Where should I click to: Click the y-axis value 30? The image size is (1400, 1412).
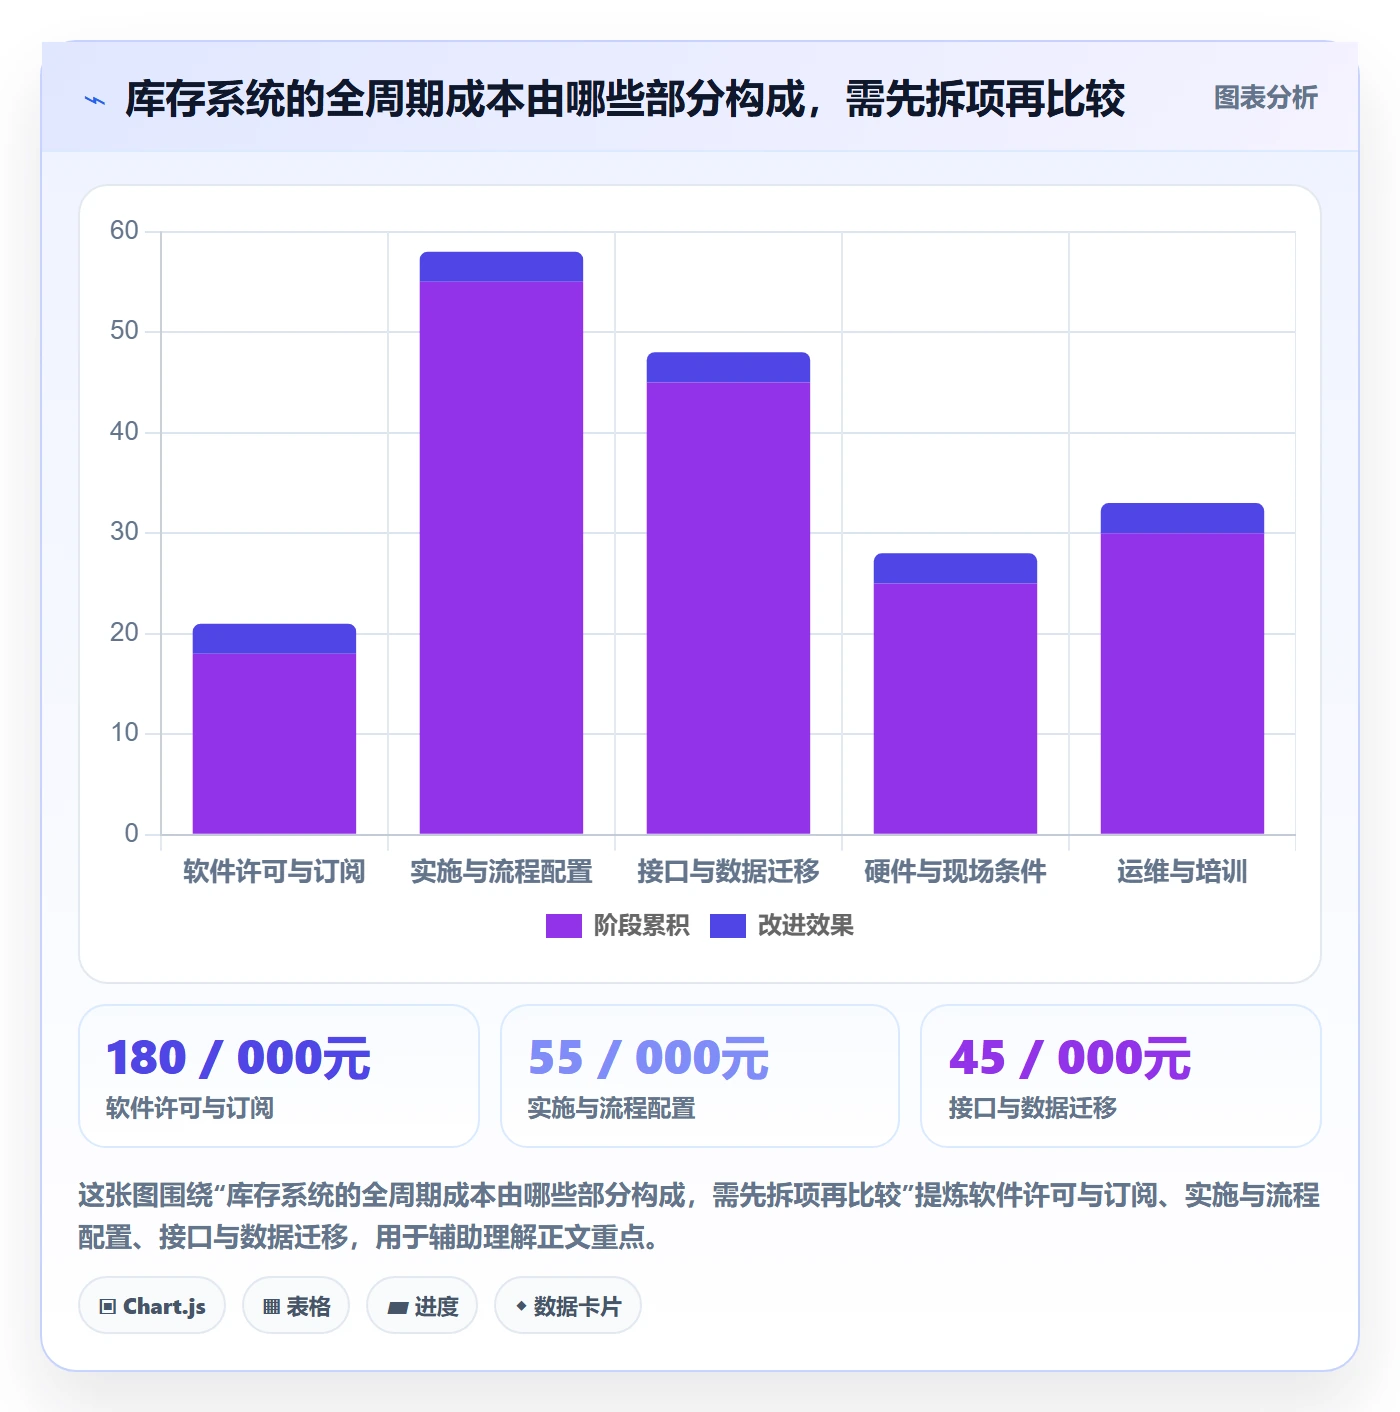click(124, 532)
